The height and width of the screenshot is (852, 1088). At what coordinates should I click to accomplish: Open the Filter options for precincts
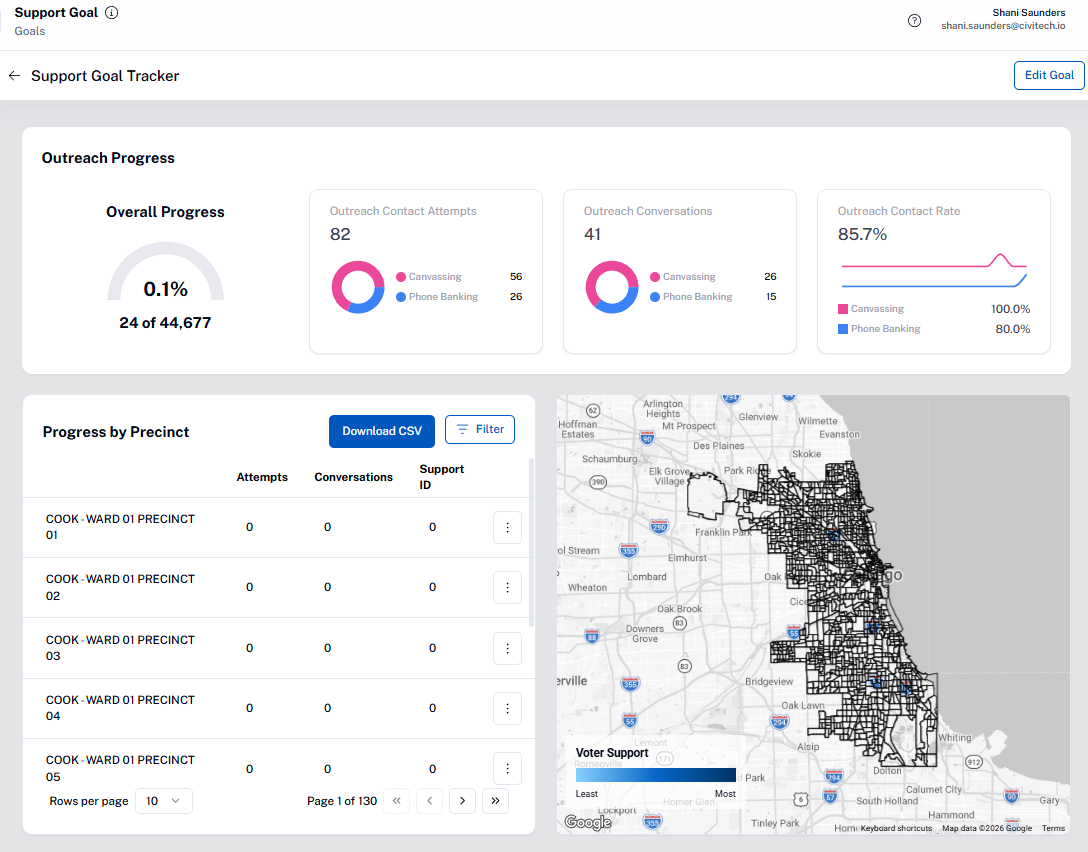click(480, 430)
